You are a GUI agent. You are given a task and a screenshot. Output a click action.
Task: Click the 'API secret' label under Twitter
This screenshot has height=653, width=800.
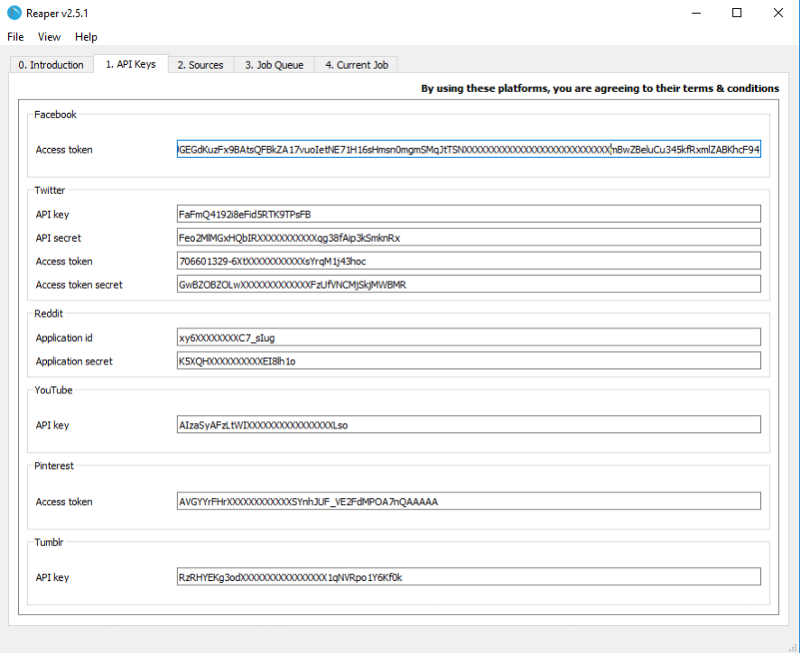pos(58,238)
